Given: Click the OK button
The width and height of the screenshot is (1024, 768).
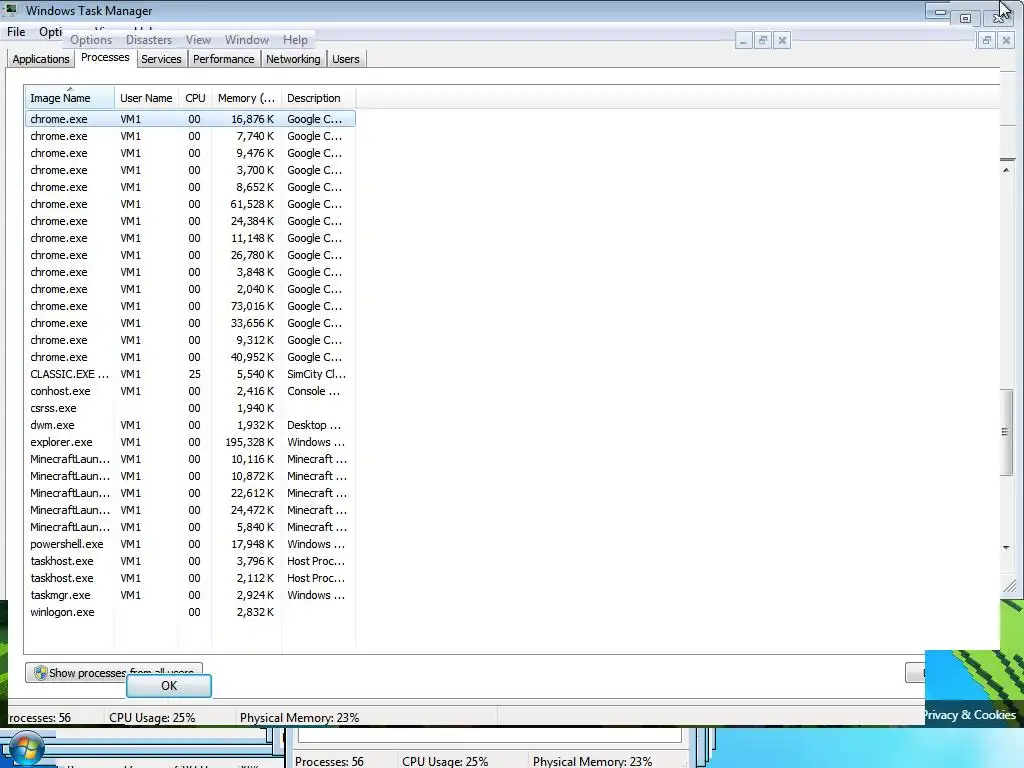Looking at the screenshot, I should point(169,686).
